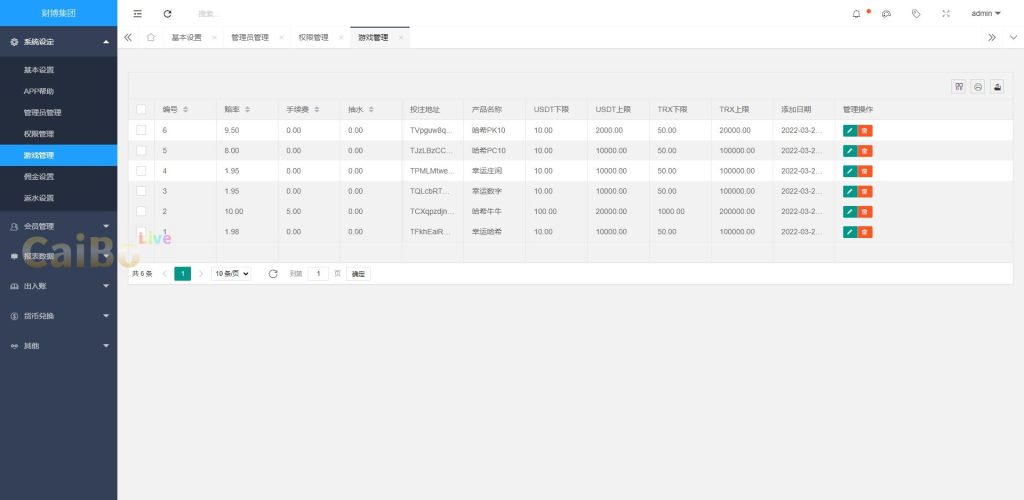This screenshot has height=500, width=1024.
Task: Toggle fullscreen with the header expand icon
Action: tap(946, 13)
